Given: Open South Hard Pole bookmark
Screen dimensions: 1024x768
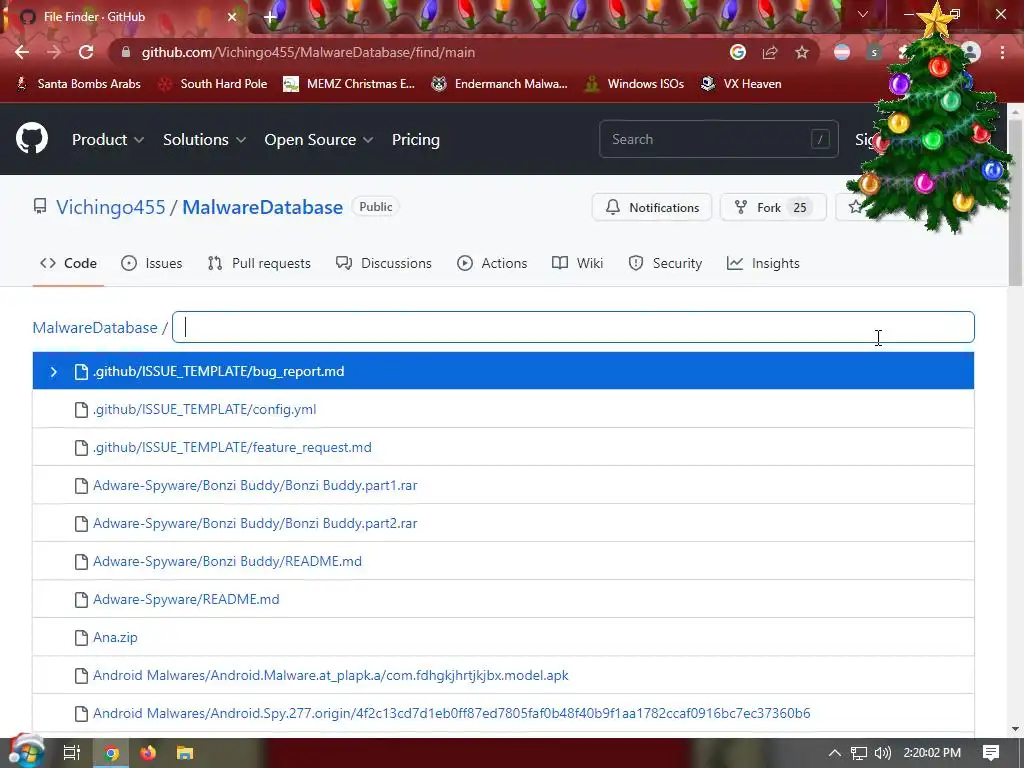Looking at the screenshot, I should (213, 84).
